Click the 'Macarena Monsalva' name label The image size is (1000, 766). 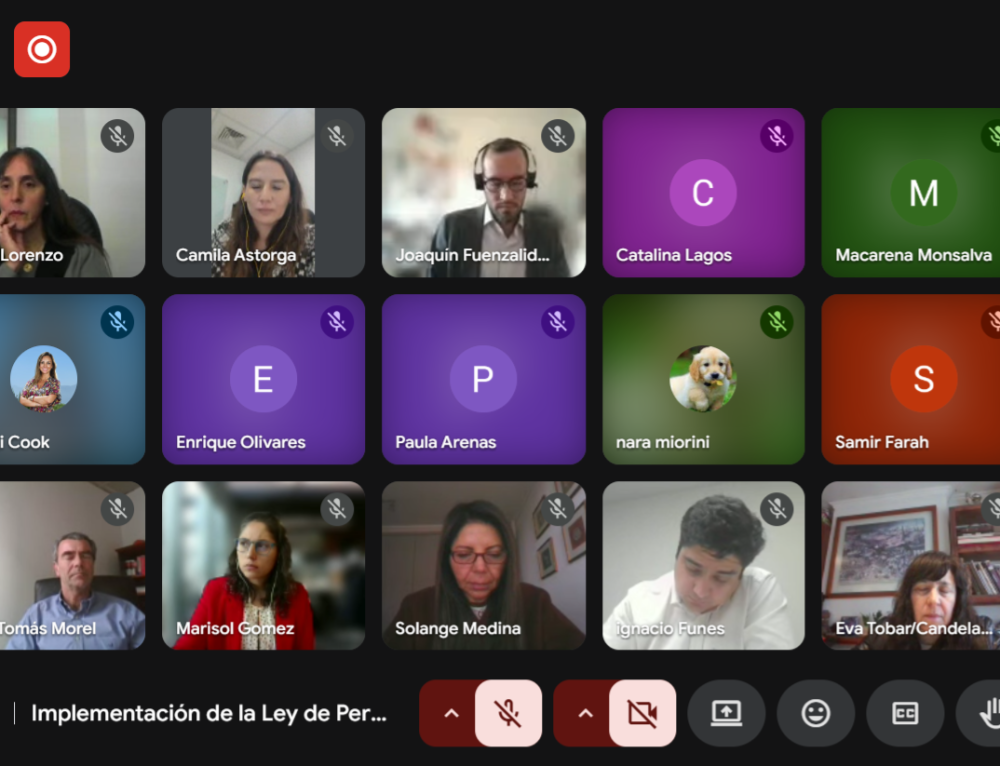coord(913,255)
